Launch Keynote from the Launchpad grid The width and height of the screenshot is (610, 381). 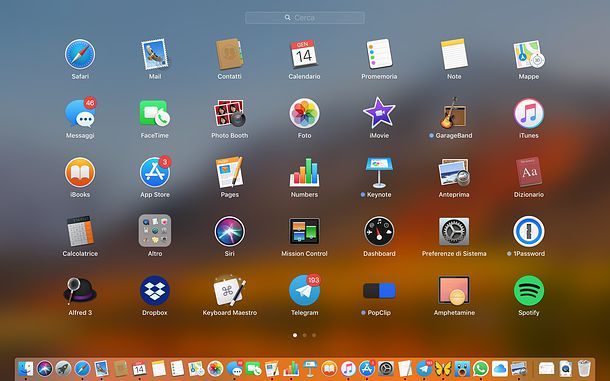tap(379, 172)
